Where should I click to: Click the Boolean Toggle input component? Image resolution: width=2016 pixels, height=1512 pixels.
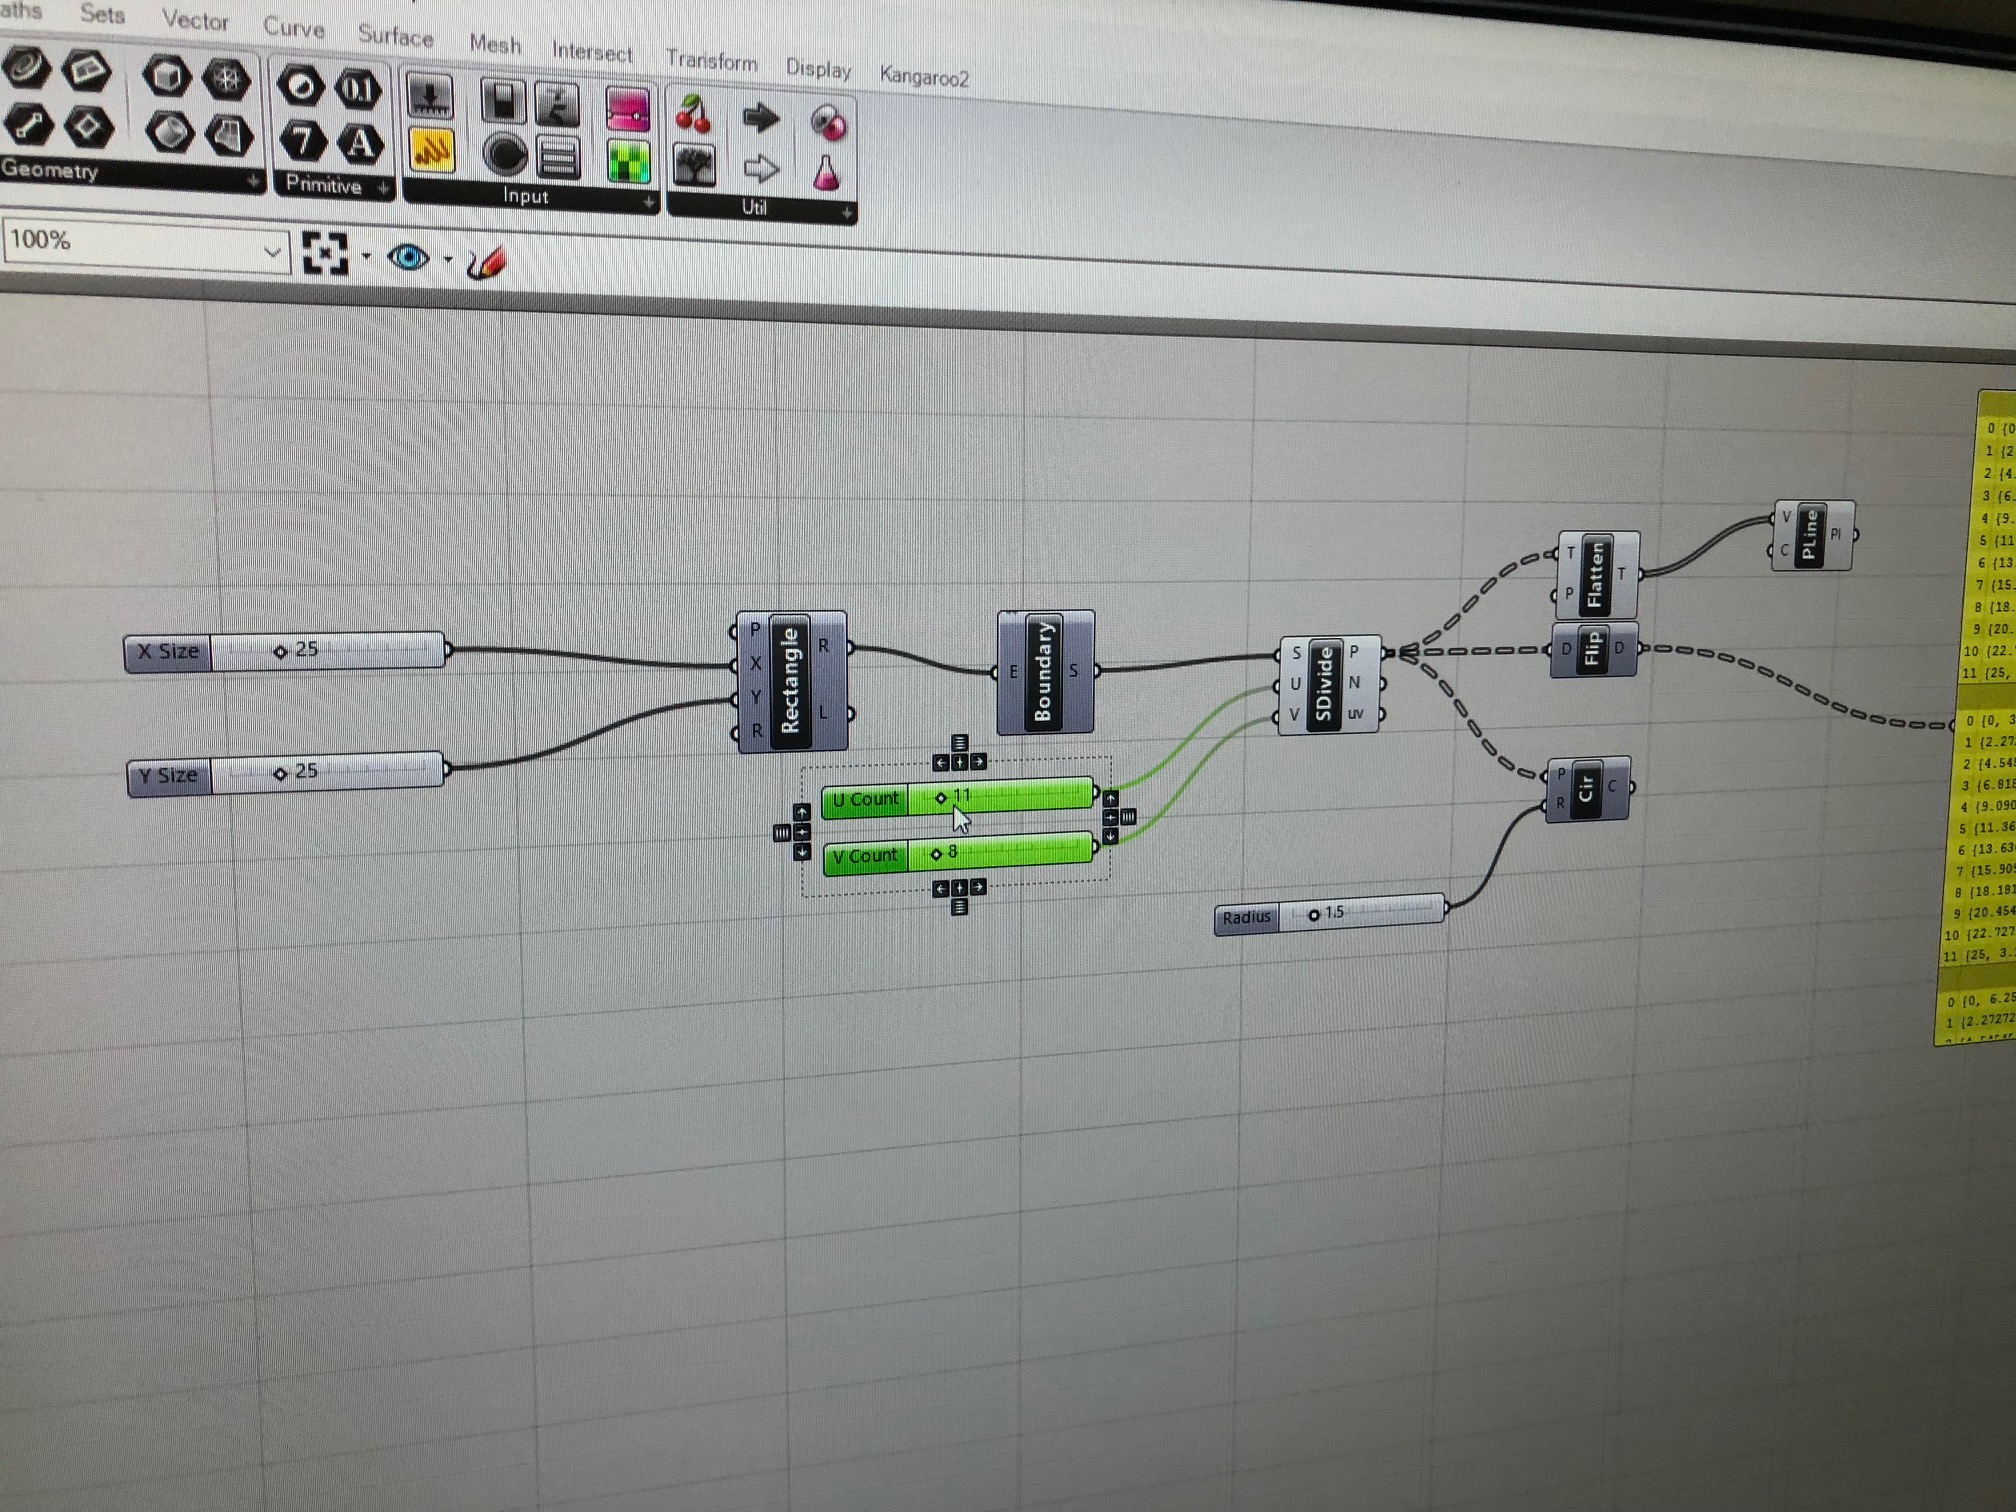click(502, 101)
